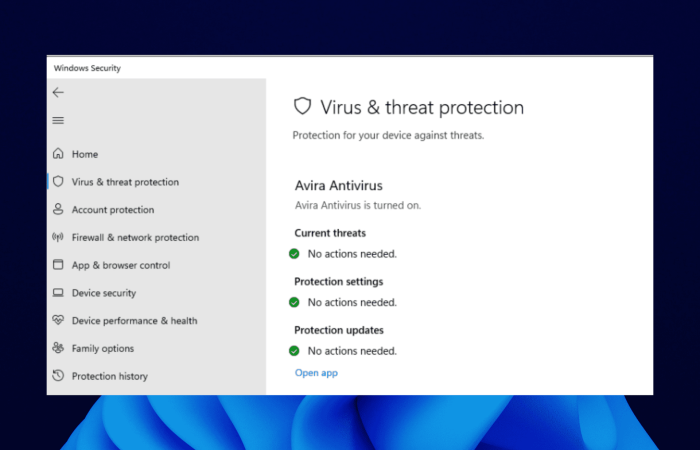Click the Protection history clock icon
The width and height of the screenshot is (700, 450).
click(58, 375)
